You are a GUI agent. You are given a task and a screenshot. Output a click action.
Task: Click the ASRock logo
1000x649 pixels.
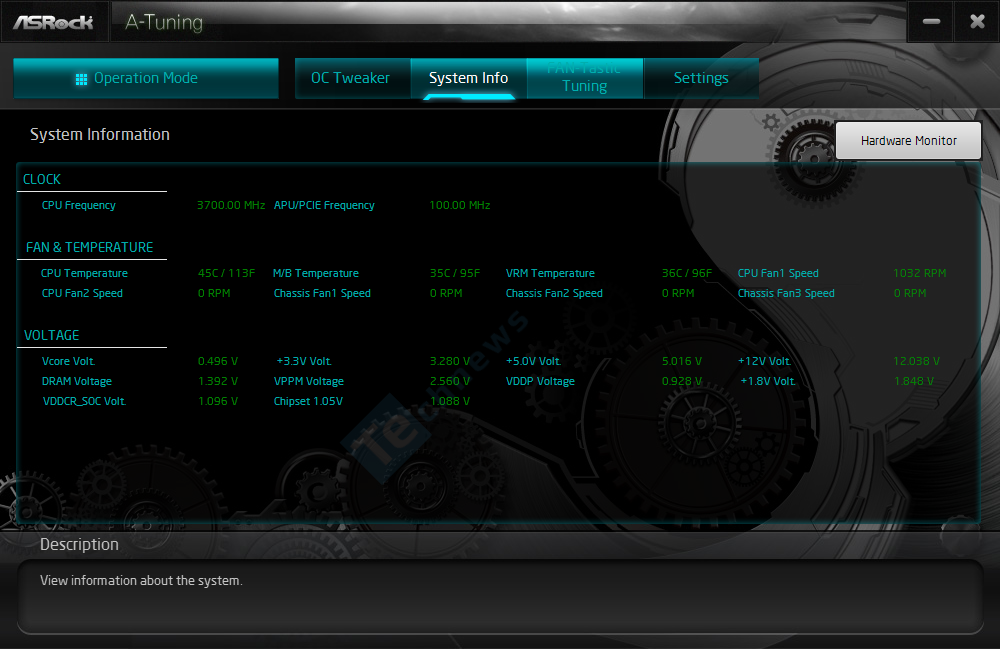[x=54, y=22]
